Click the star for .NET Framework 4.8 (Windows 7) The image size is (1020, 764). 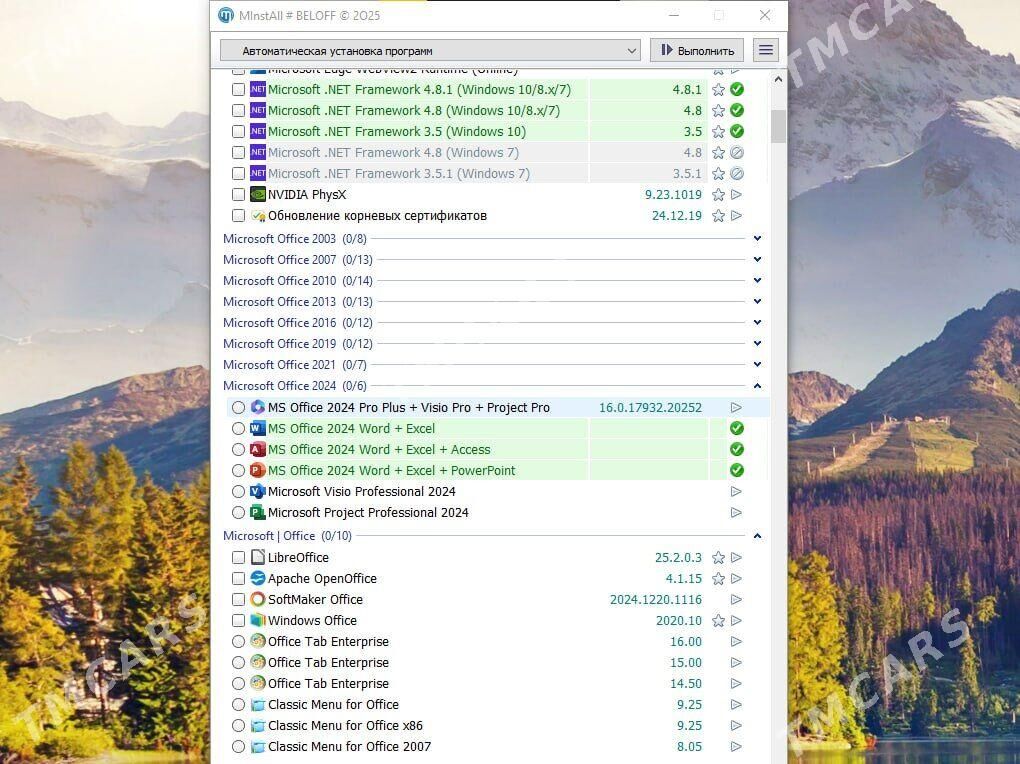tap(718, 153)
